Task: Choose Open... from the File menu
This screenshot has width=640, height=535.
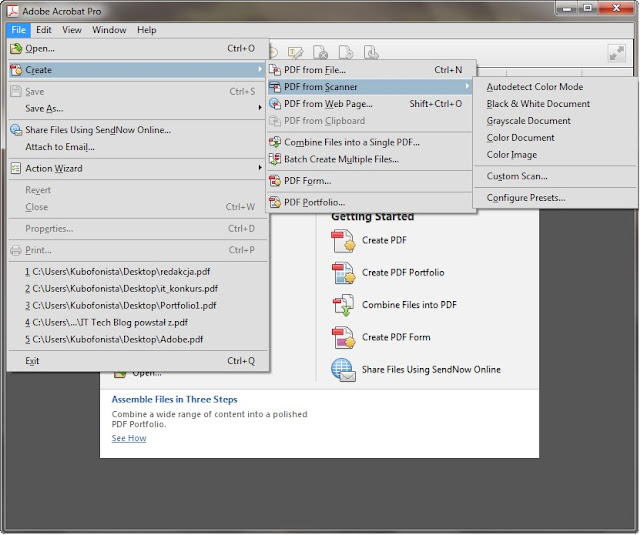Action: 138,49
